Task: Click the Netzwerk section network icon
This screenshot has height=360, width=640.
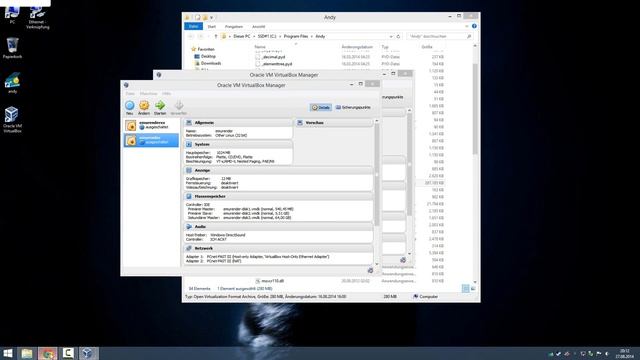Action: (189, 248)
